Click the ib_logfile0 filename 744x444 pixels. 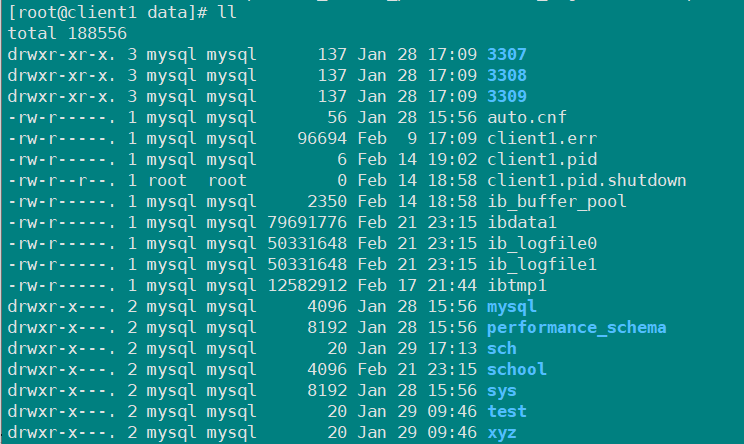[542, 243]
